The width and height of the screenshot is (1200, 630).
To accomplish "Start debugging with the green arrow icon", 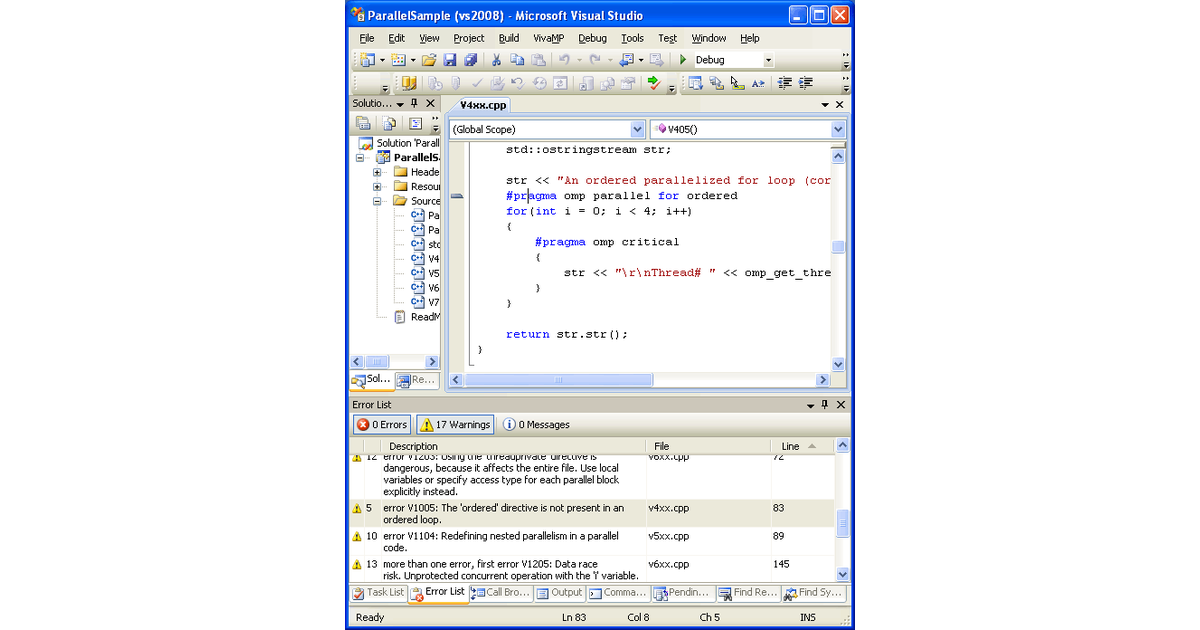I will point(683,59).
